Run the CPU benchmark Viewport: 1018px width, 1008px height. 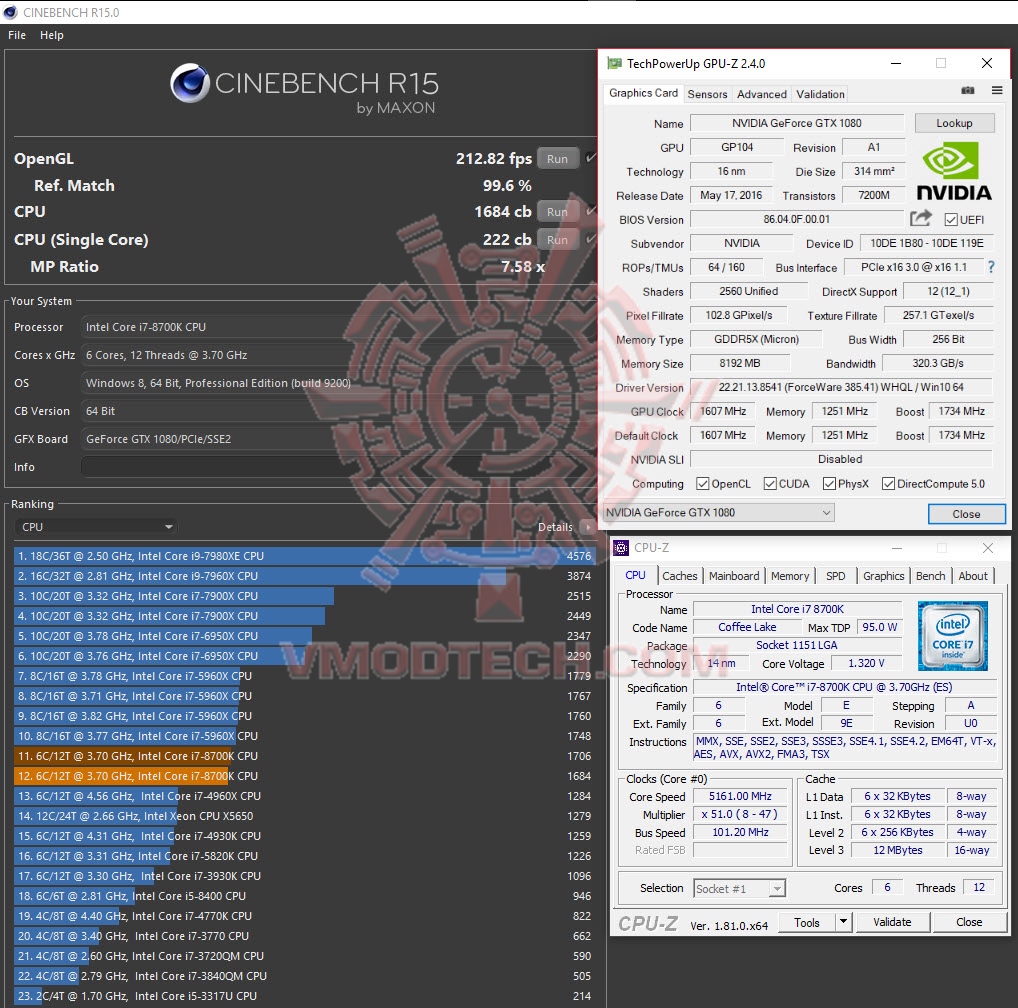557,212
